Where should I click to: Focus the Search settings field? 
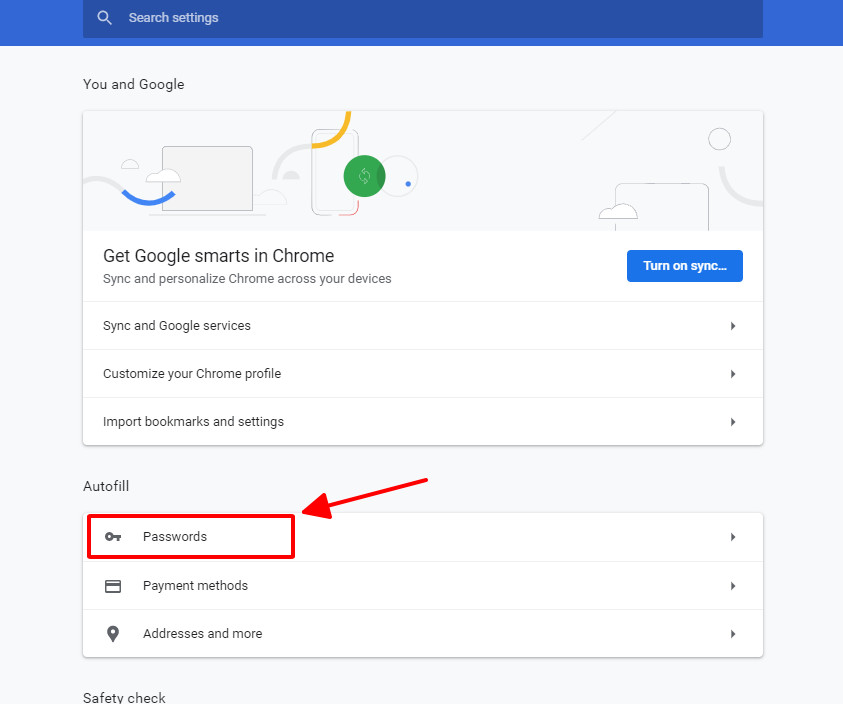click(x=423, y=18)
